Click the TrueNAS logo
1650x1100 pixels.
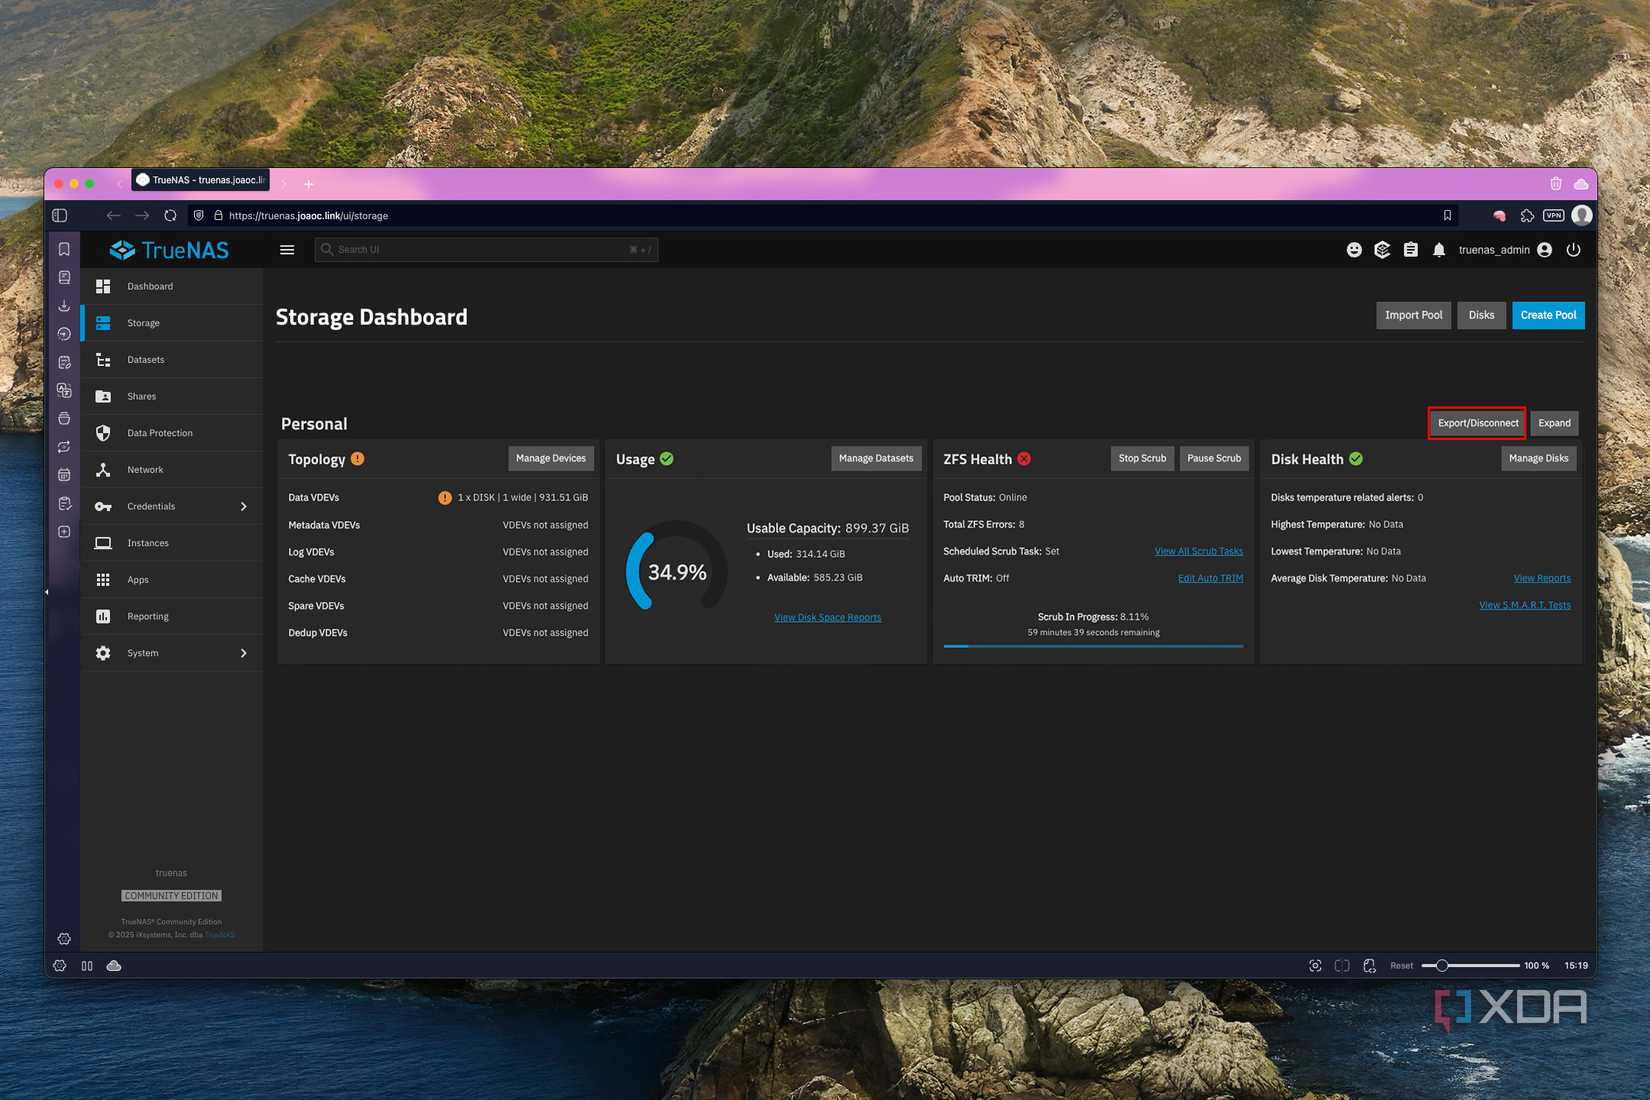[170, 250]
